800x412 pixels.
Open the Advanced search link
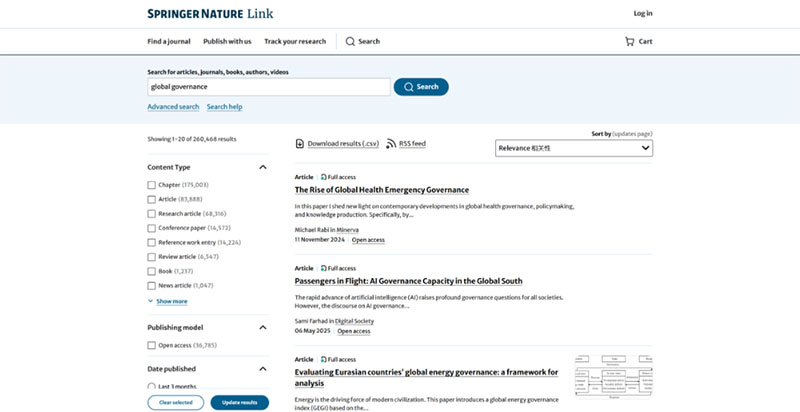pos(173,107)
